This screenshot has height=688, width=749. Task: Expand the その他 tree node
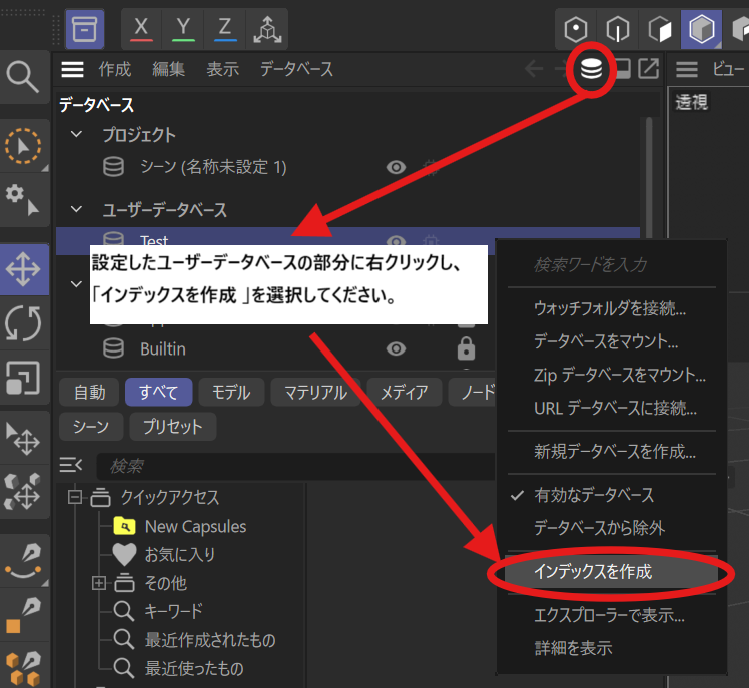pos(99,583)
